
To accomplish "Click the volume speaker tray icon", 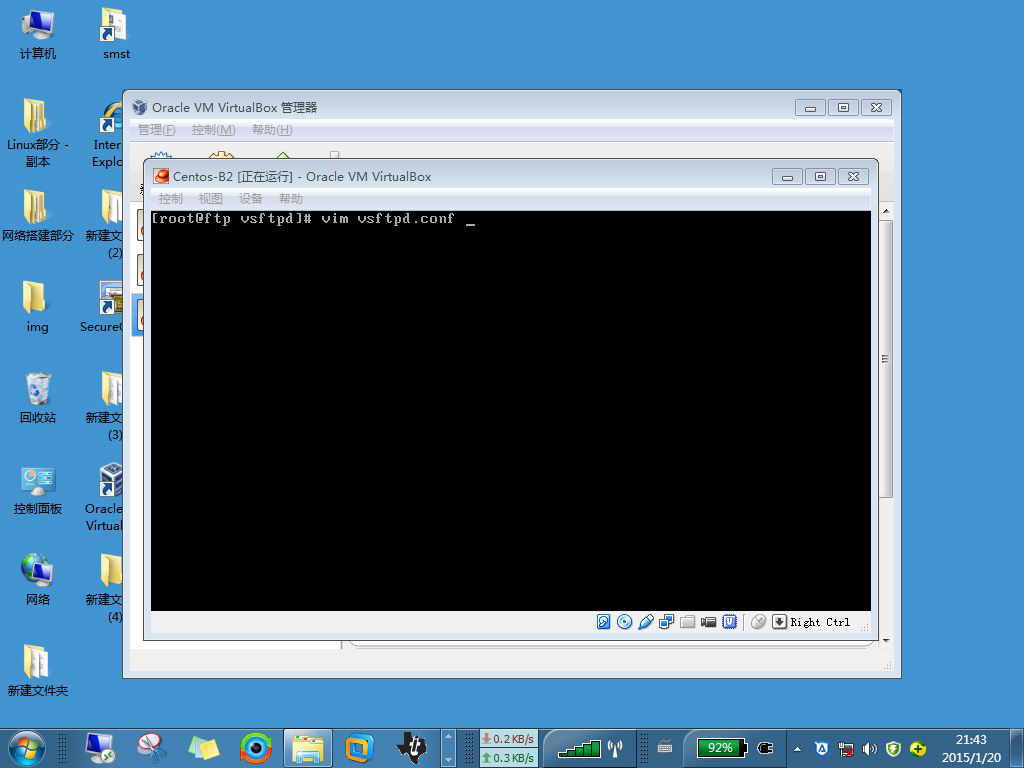I will (x=869, y=749).
